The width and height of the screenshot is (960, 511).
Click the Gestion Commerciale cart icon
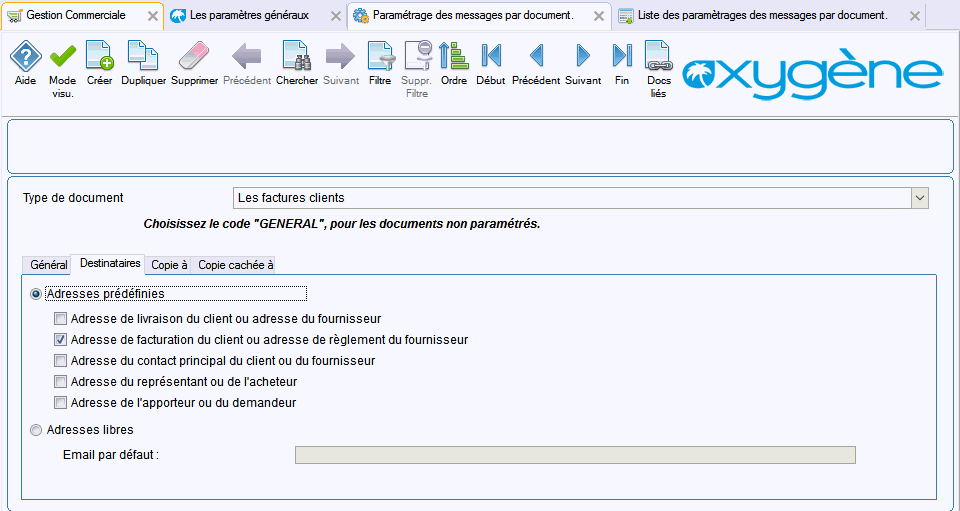tap(14, 16)
